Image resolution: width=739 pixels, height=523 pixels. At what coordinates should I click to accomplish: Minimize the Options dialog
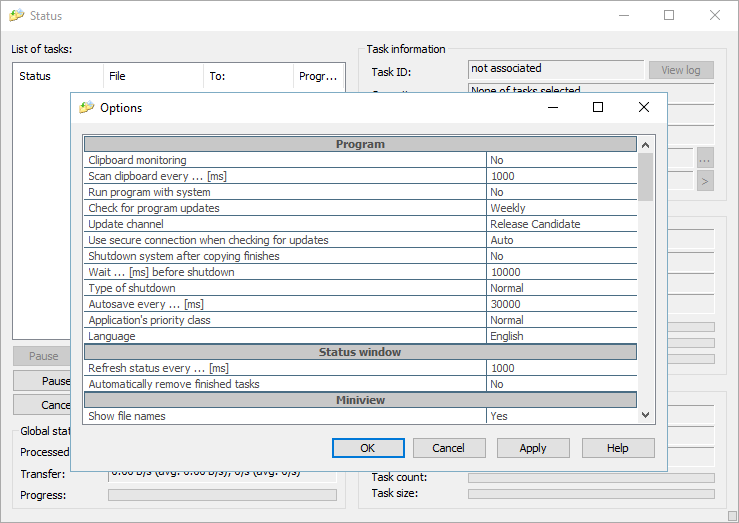pos(552,107)
